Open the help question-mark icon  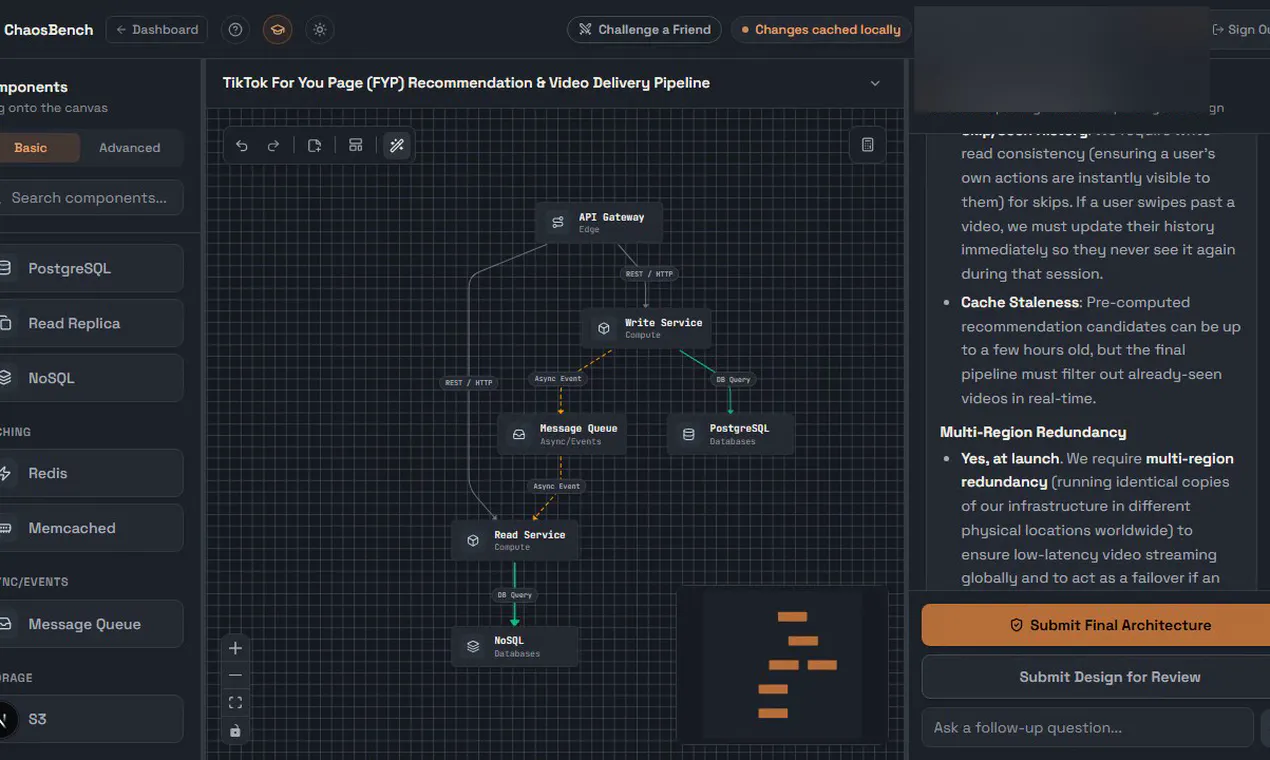pyautogui.click(x=235, y=30)
